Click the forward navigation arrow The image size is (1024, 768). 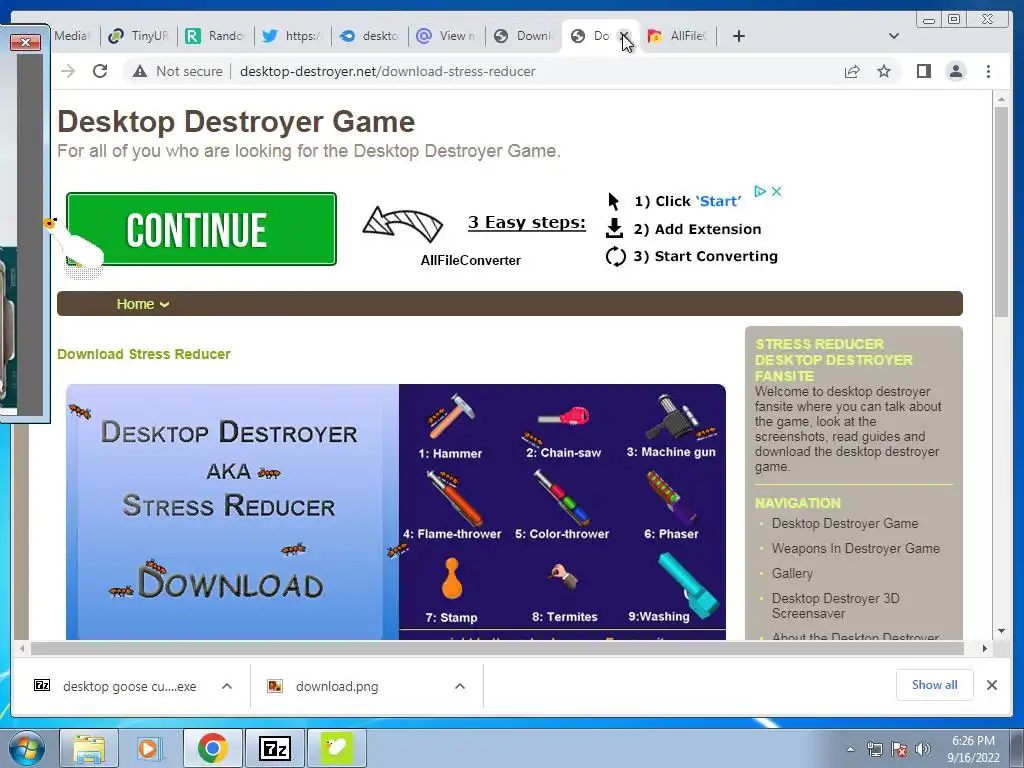click(68, 71)
